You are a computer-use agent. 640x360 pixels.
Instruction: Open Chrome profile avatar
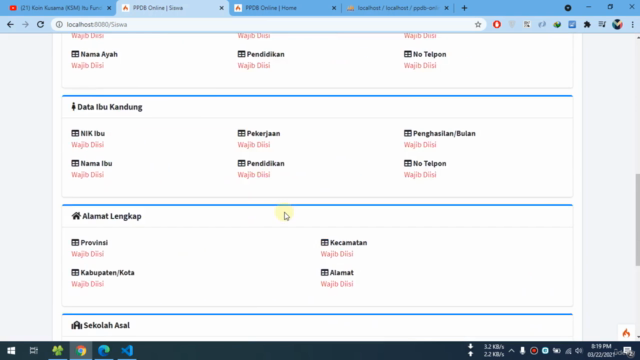coord(617,24)
